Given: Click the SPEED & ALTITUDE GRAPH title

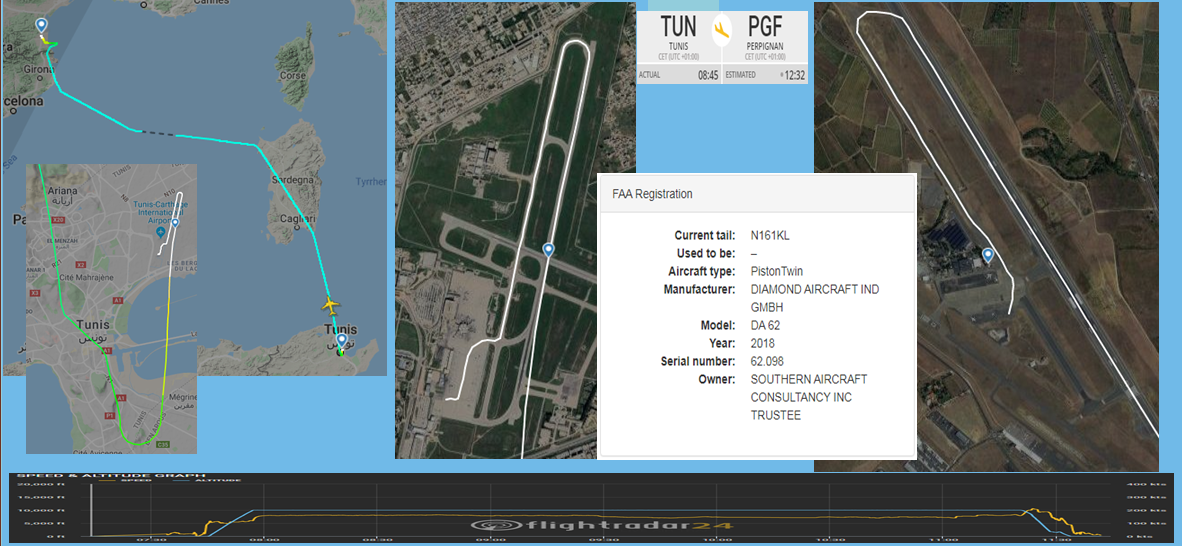Looking at the screenshot, I should point(111,475).
